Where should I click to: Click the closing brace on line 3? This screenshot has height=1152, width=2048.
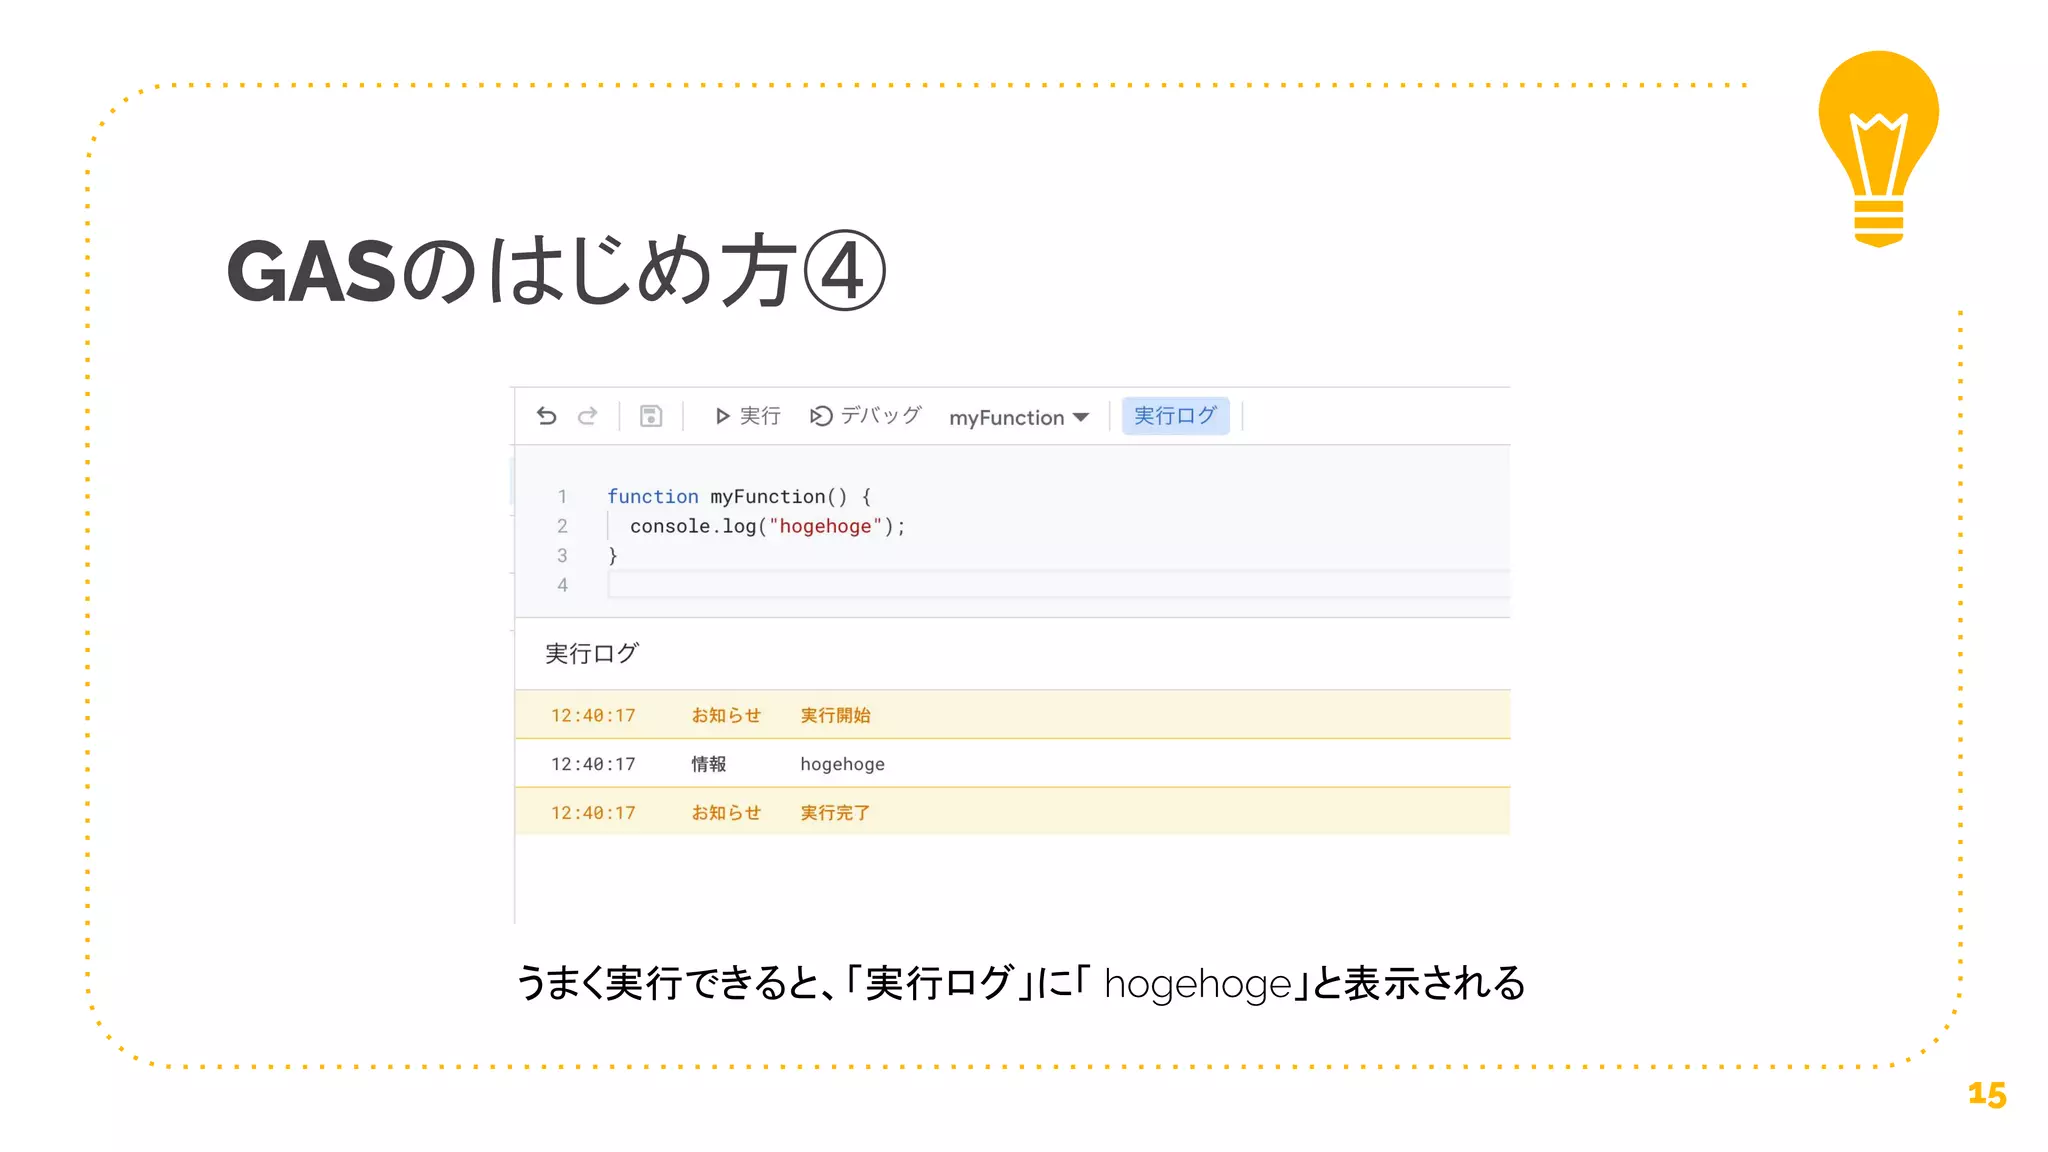tap(613, 556)
